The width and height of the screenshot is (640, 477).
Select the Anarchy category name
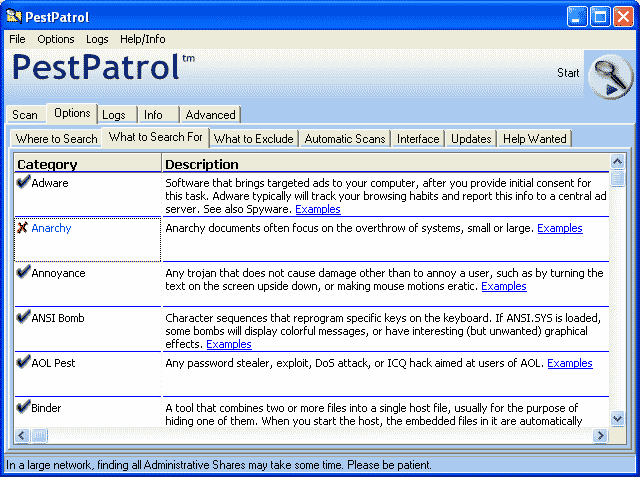(51, 228)
